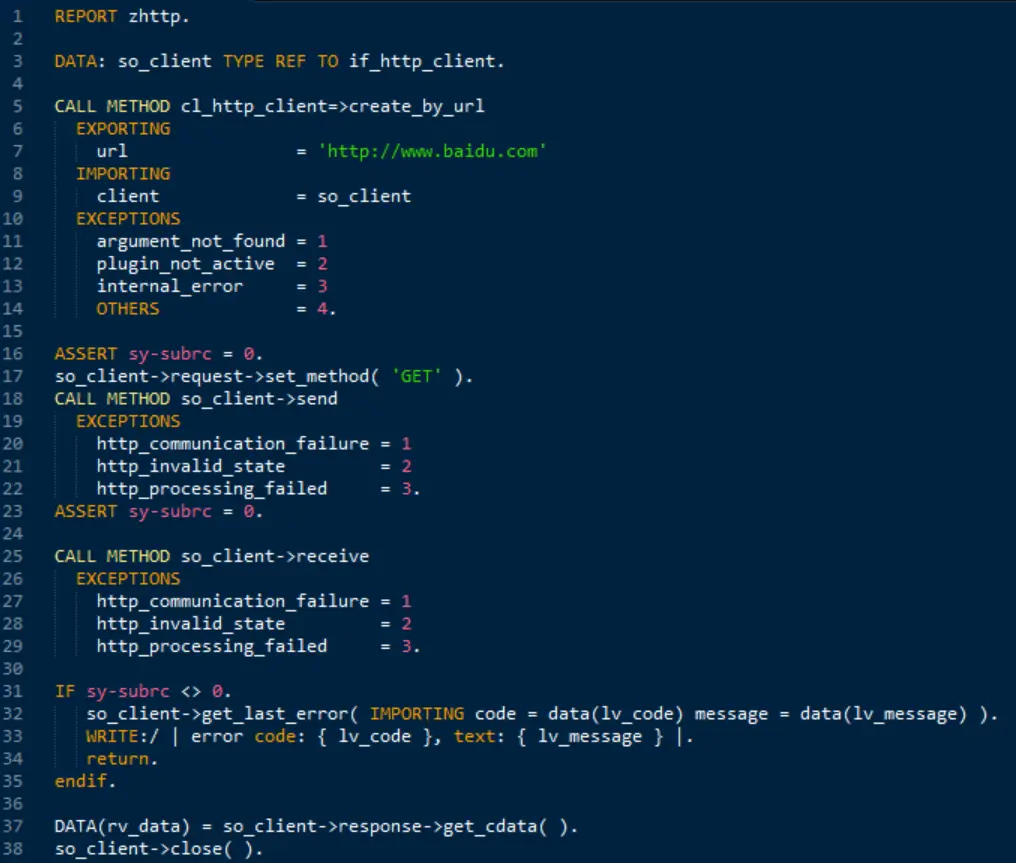Click the 'GET' string literal
The height and width of the screenshot is (863, 1016).
(417, 376)
